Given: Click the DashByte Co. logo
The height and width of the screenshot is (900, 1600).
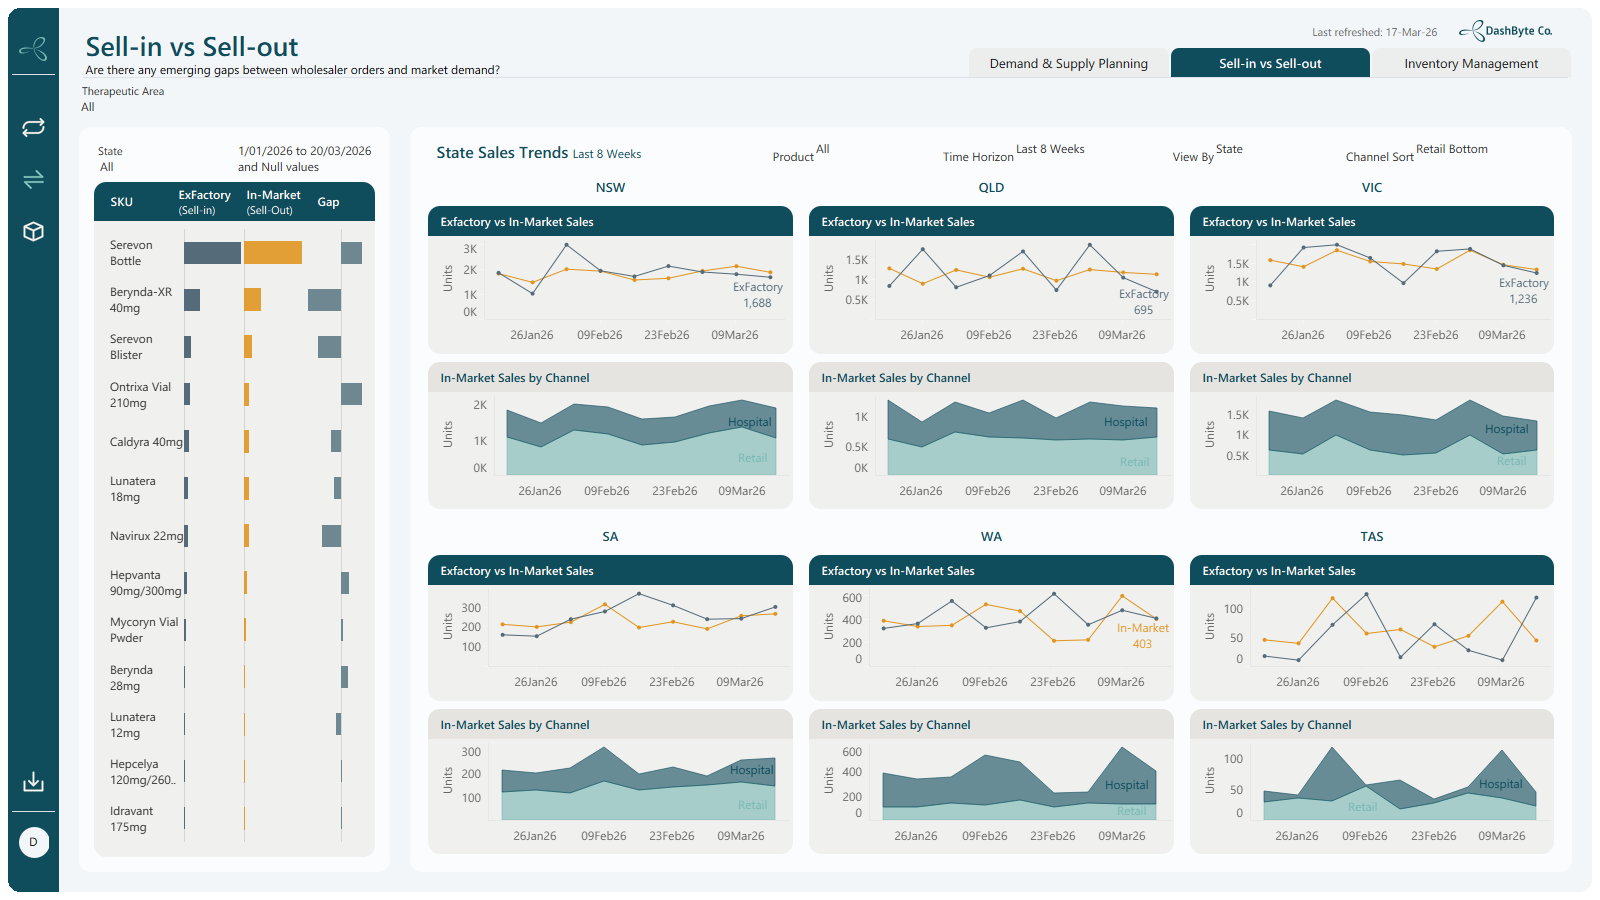Looking at the screenshot, I should point(1505,31).
